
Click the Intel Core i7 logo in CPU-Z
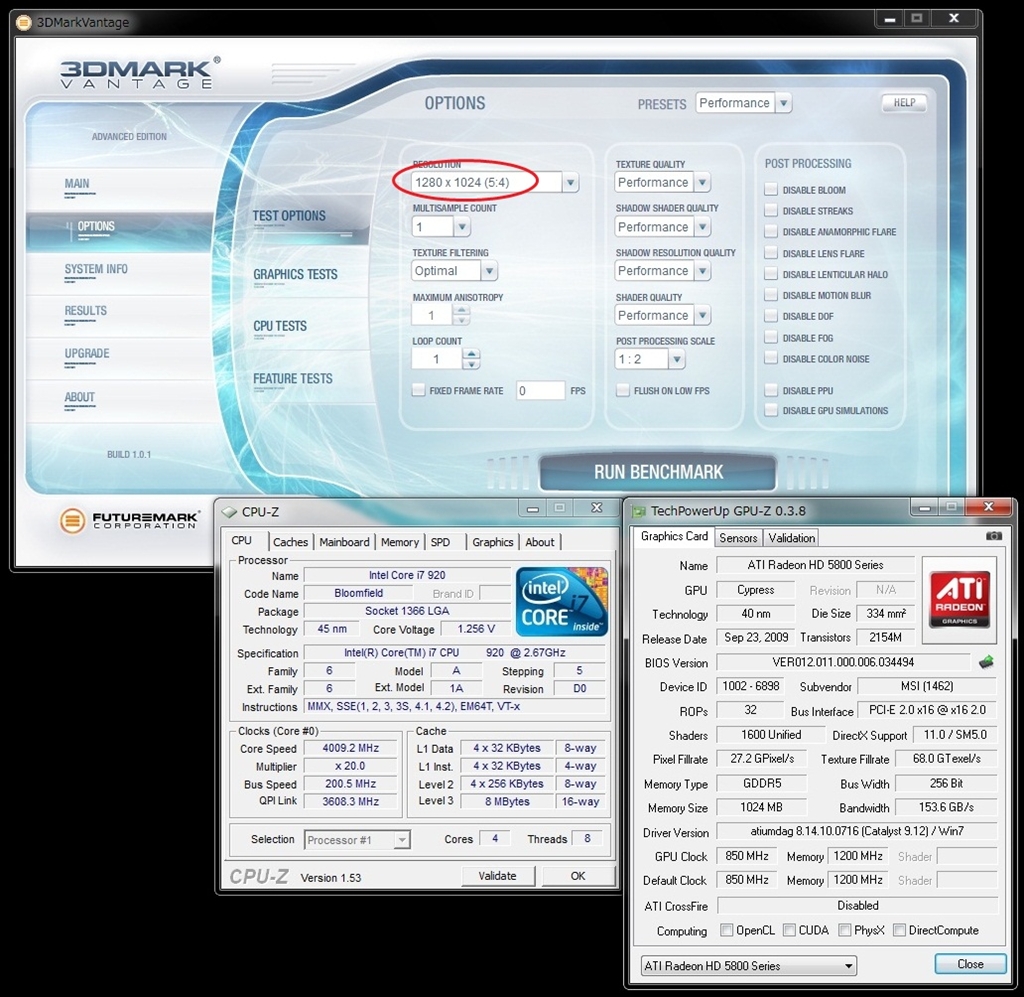point(562,601)
